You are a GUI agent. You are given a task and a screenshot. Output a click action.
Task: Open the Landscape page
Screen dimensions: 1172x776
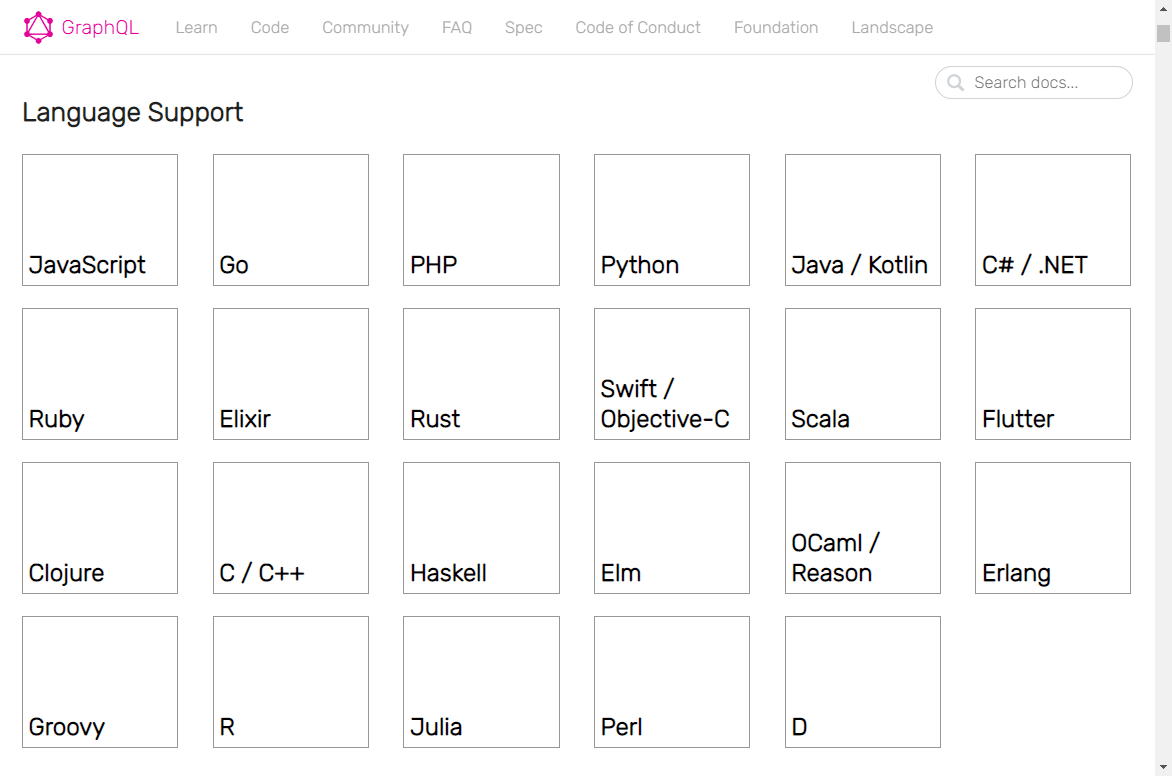pos(892,27)
